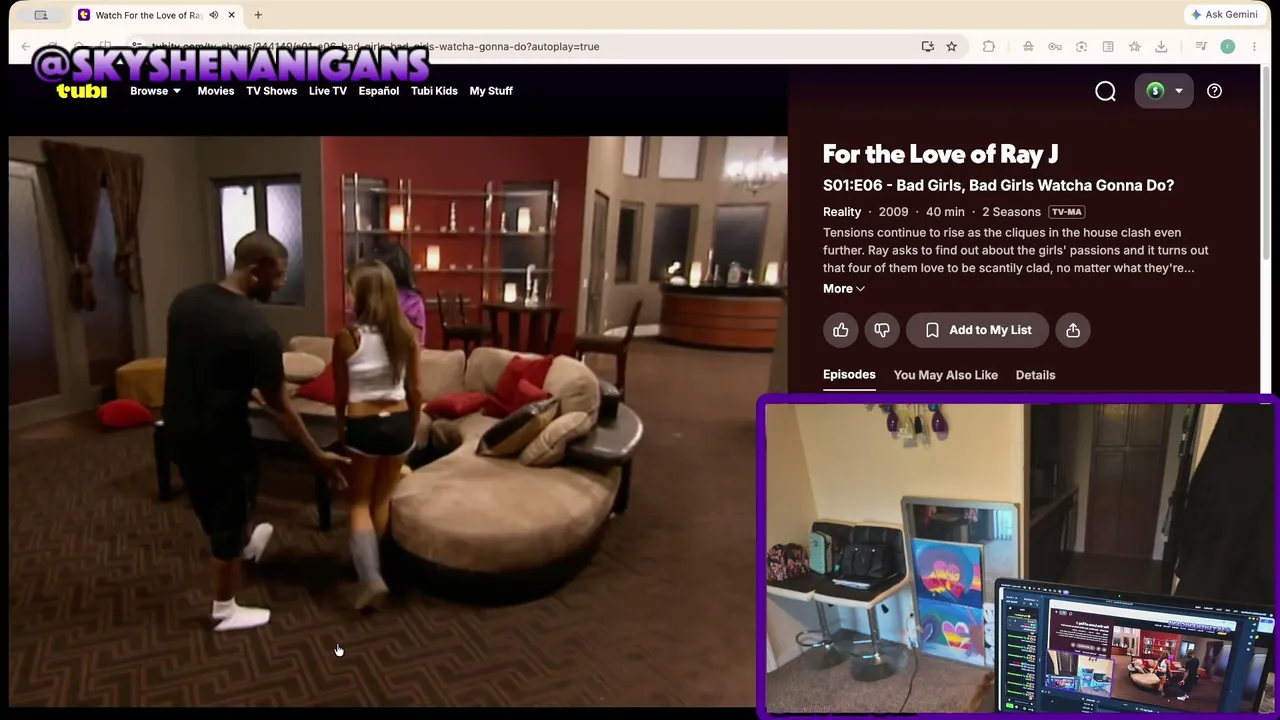
Task: Click the screenshot capture extension icon
Action: 1081,46
